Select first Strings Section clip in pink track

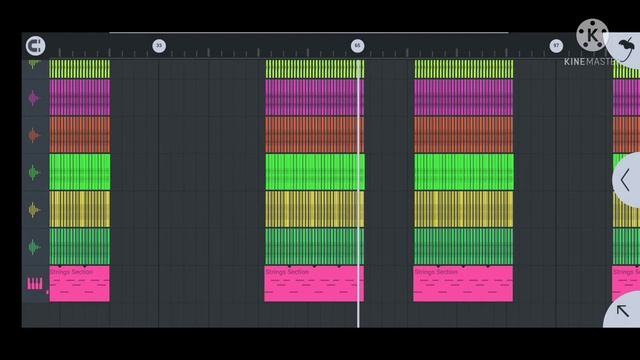[80, 284]
